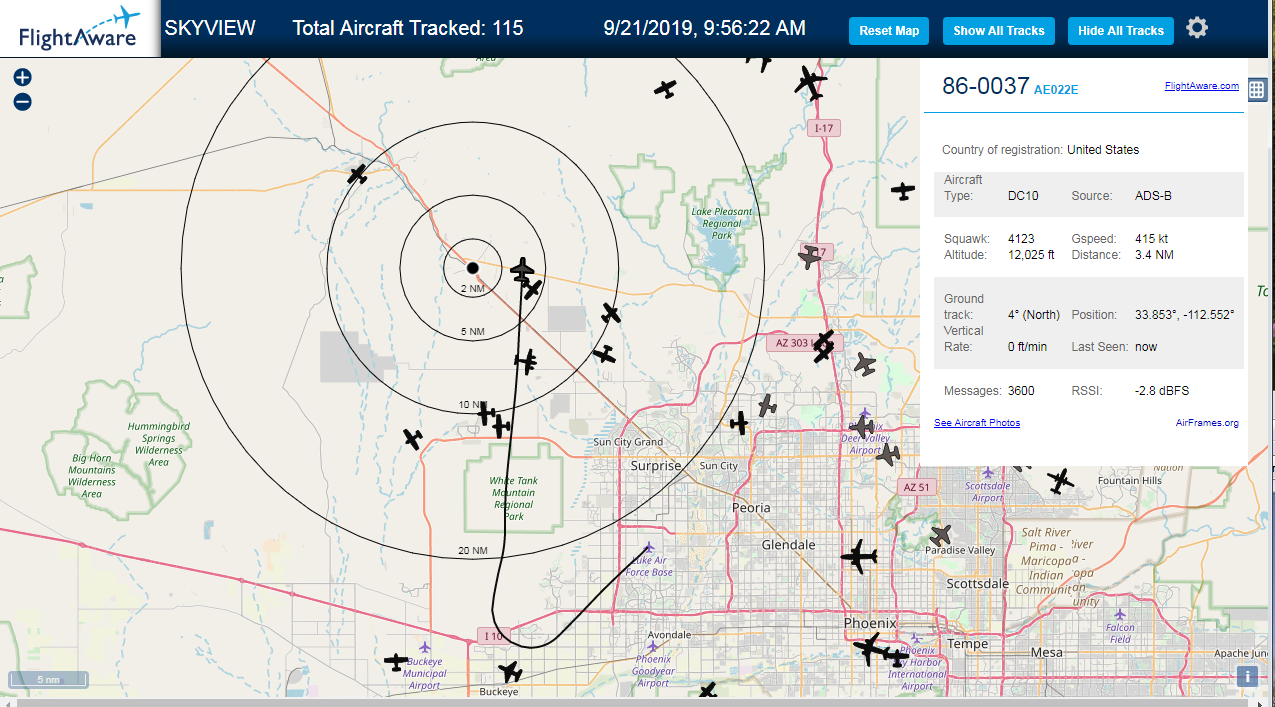The image size is (1275, 707).
Task: Click the 5 nm map scale bar
Action: (x=49, y=680)
